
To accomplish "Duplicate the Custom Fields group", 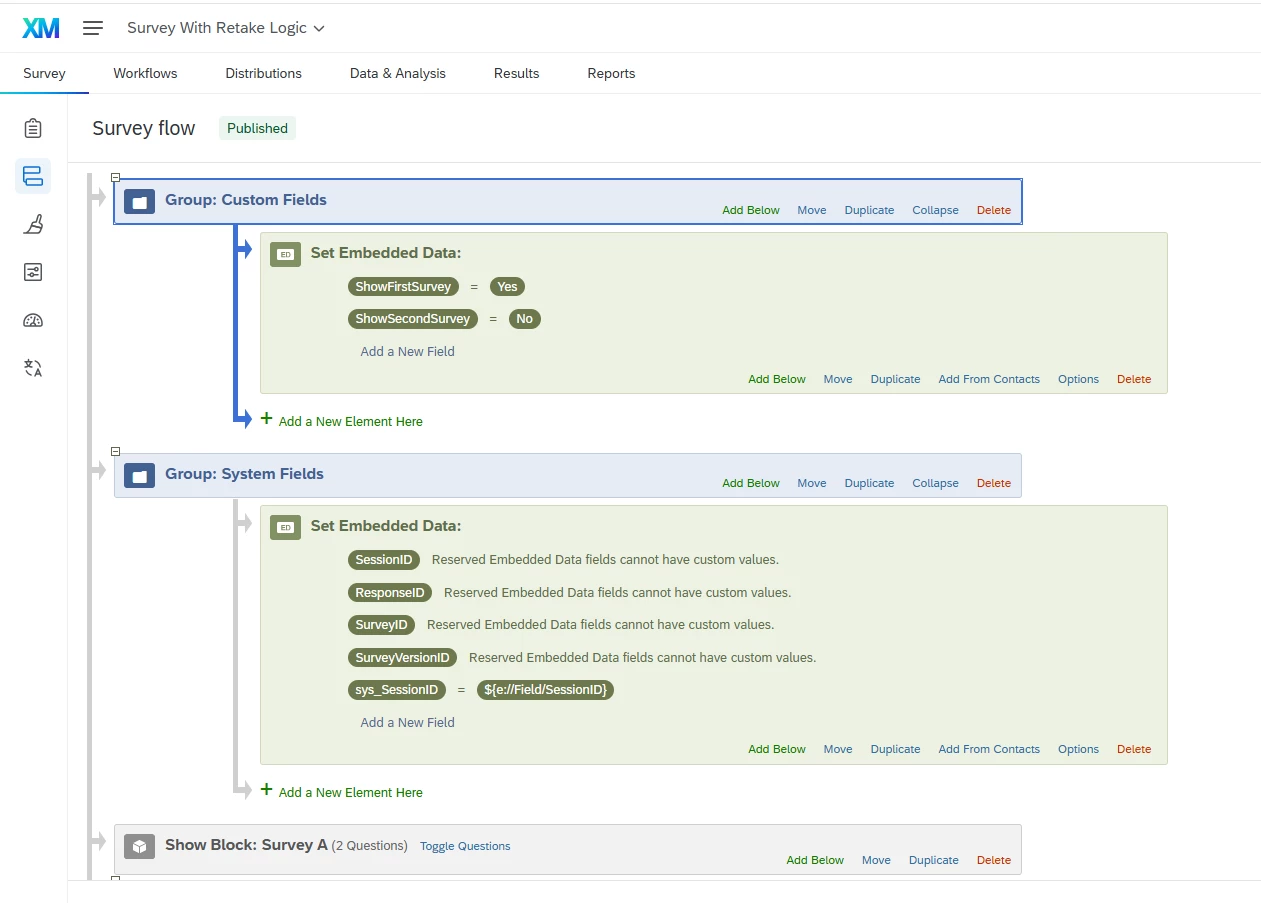I will click(x=869, y=210).
